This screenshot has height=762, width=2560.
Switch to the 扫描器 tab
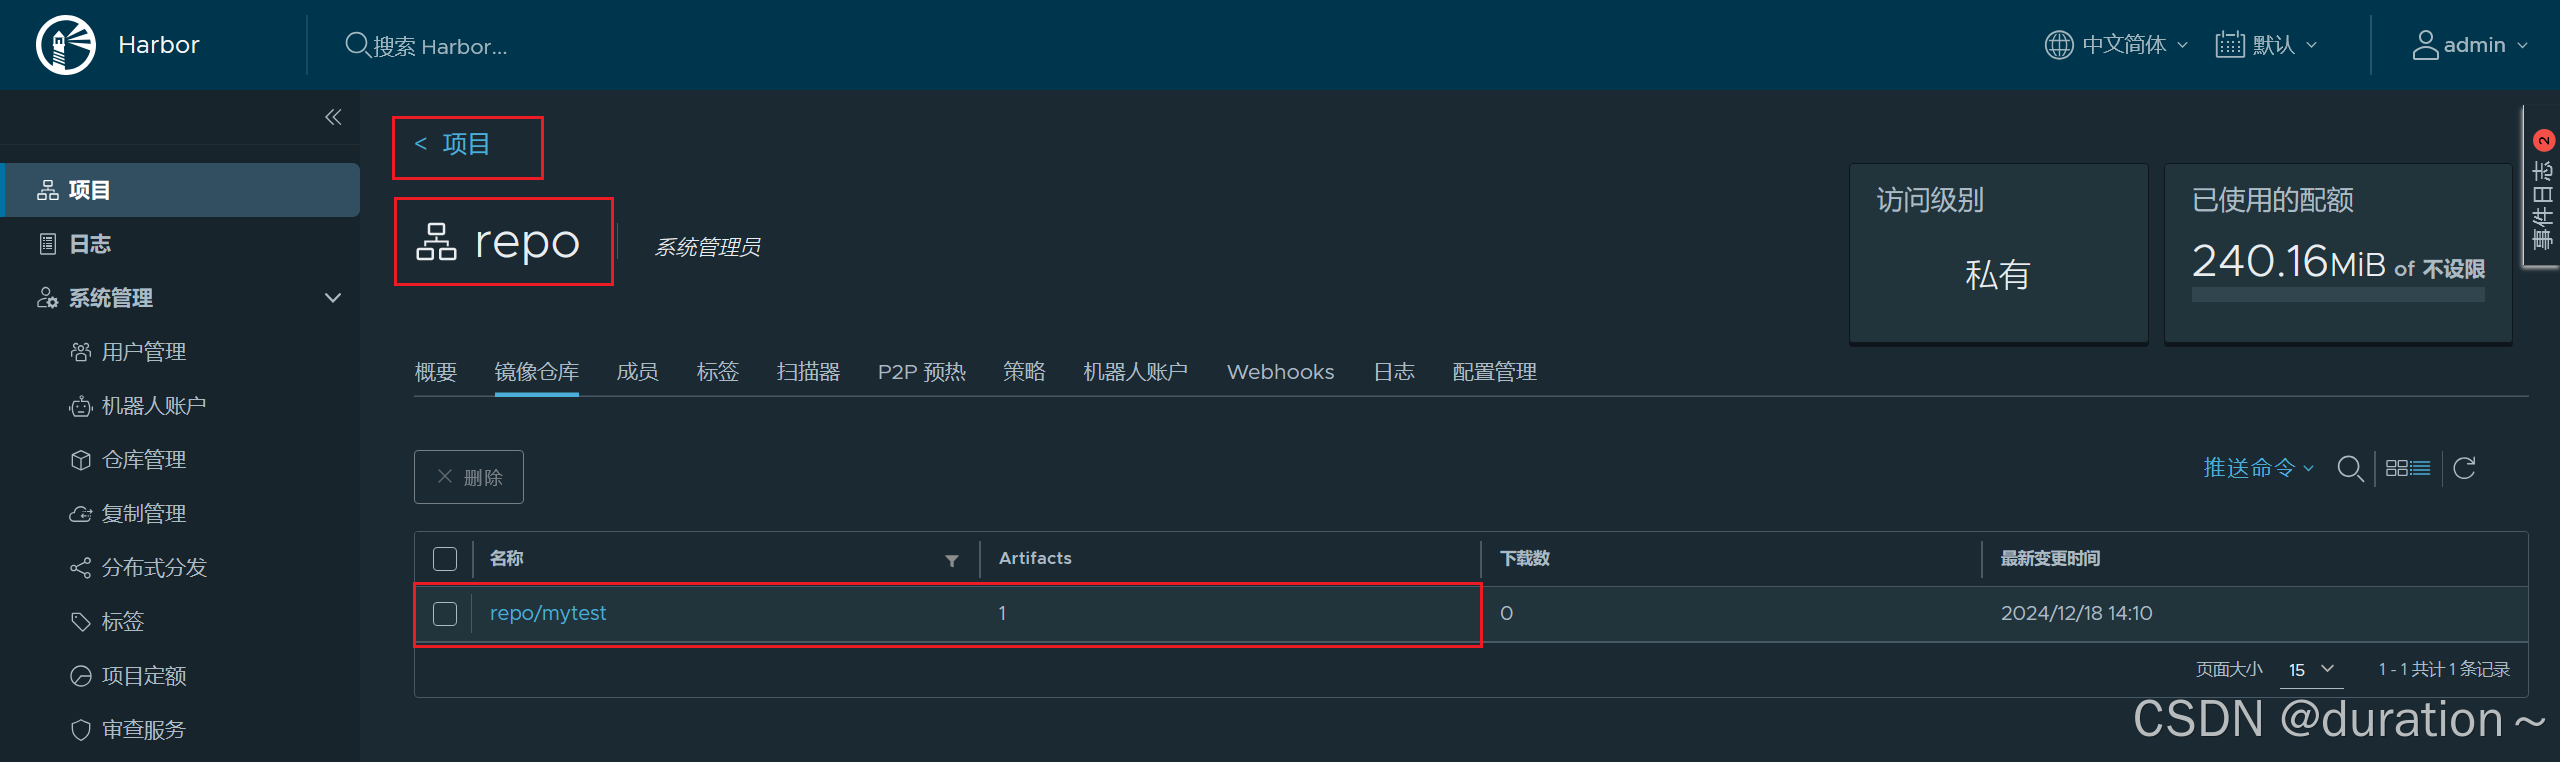coord(808,372)
